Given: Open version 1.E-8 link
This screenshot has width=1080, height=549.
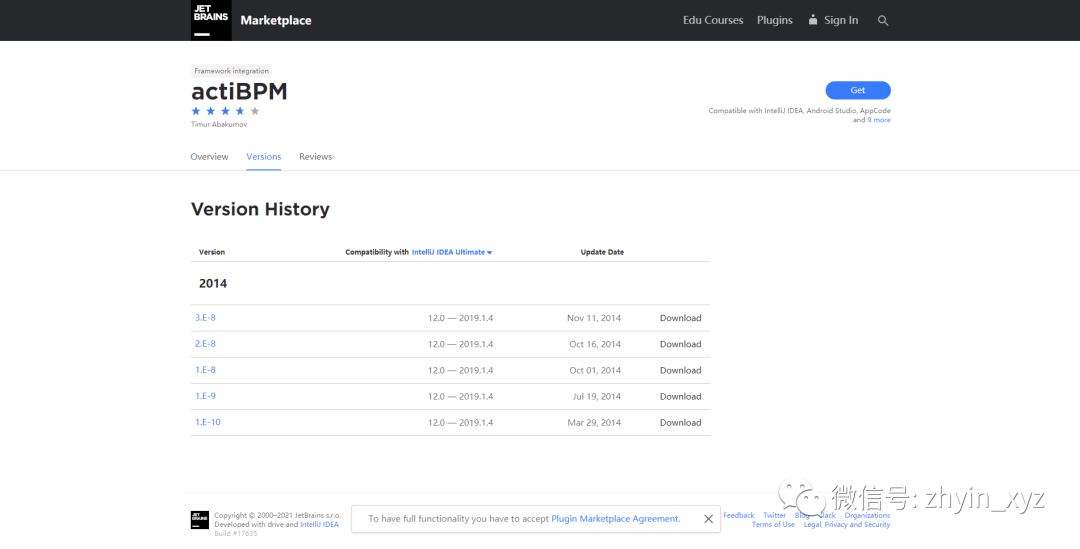Looking at the screenshot, I should tap(205, 370).
